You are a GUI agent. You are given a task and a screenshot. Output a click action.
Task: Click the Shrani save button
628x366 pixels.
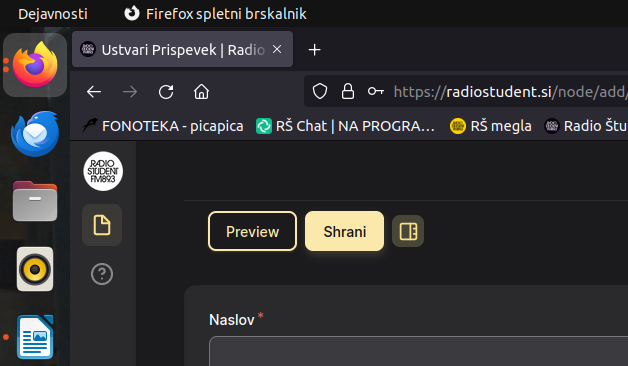344,231
